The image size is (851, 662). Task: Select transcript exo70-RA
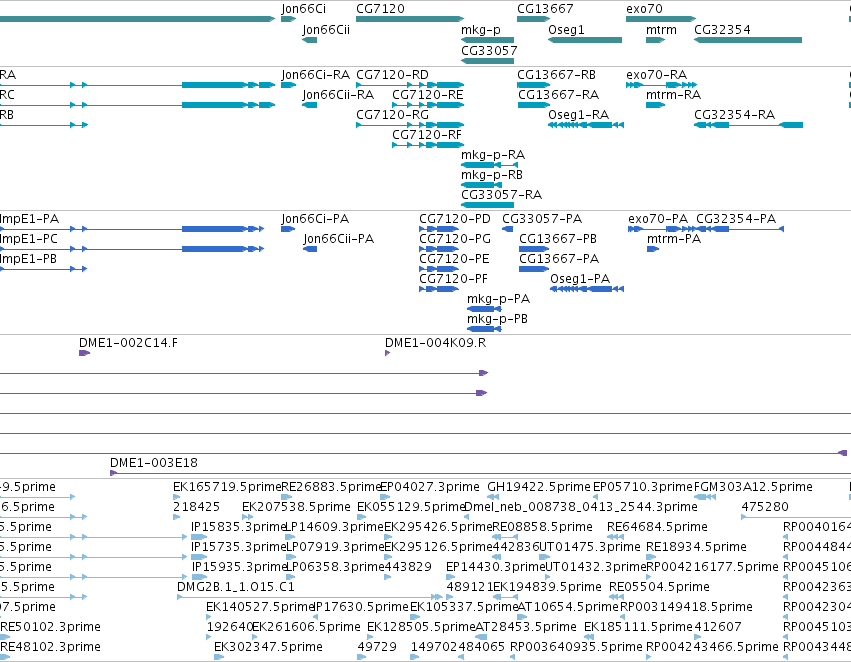(661, 85)
